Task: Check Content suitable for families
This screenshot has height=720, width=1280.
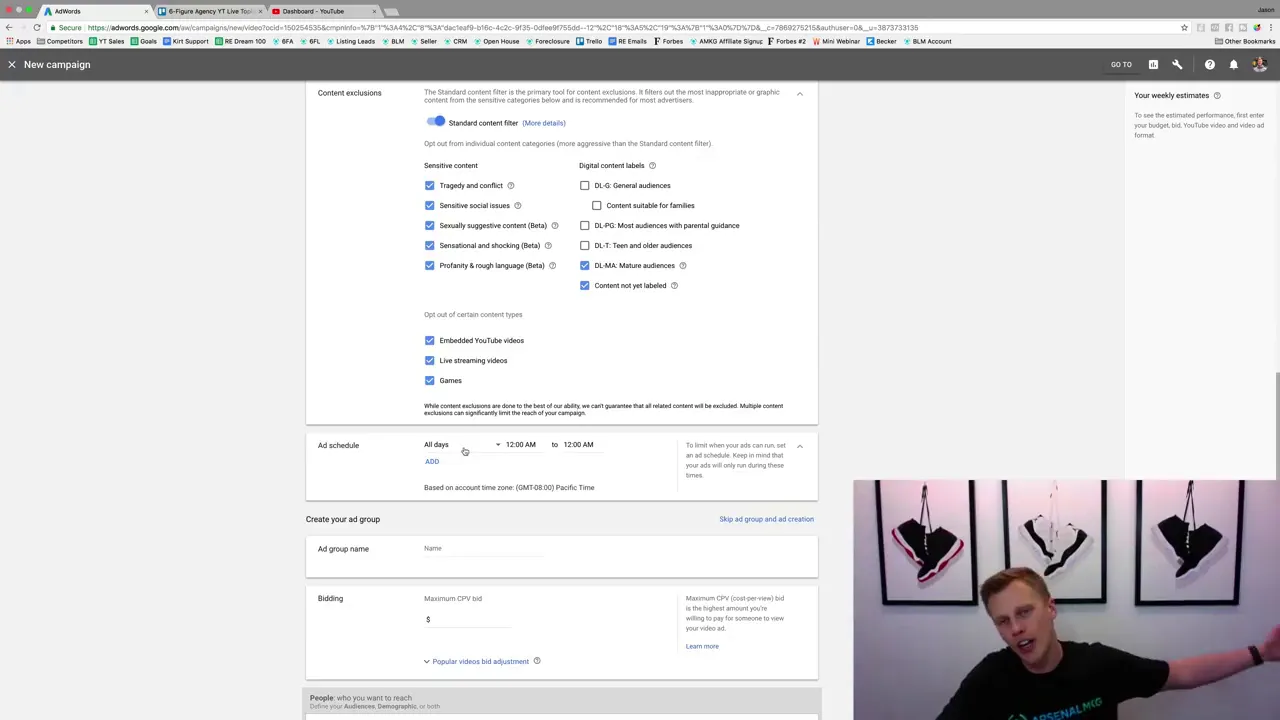Action: tap(597, 205)
